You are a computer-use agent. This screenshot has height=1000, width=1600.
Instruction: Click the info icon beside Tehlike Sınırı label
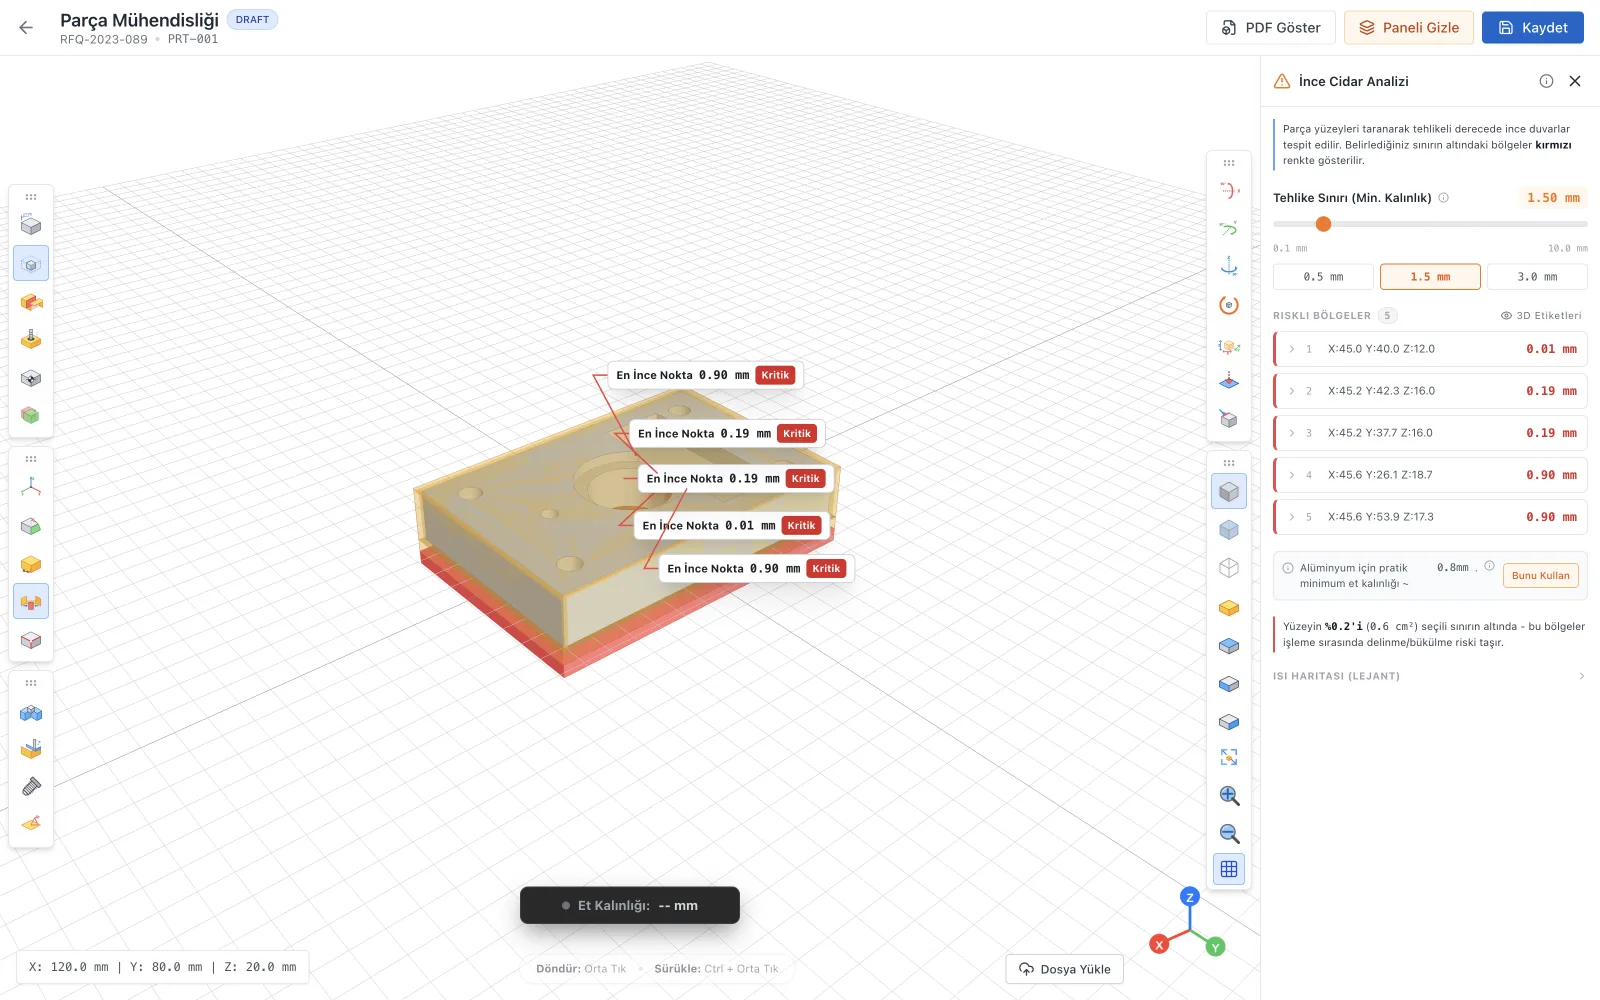[x=1443, y=198]
